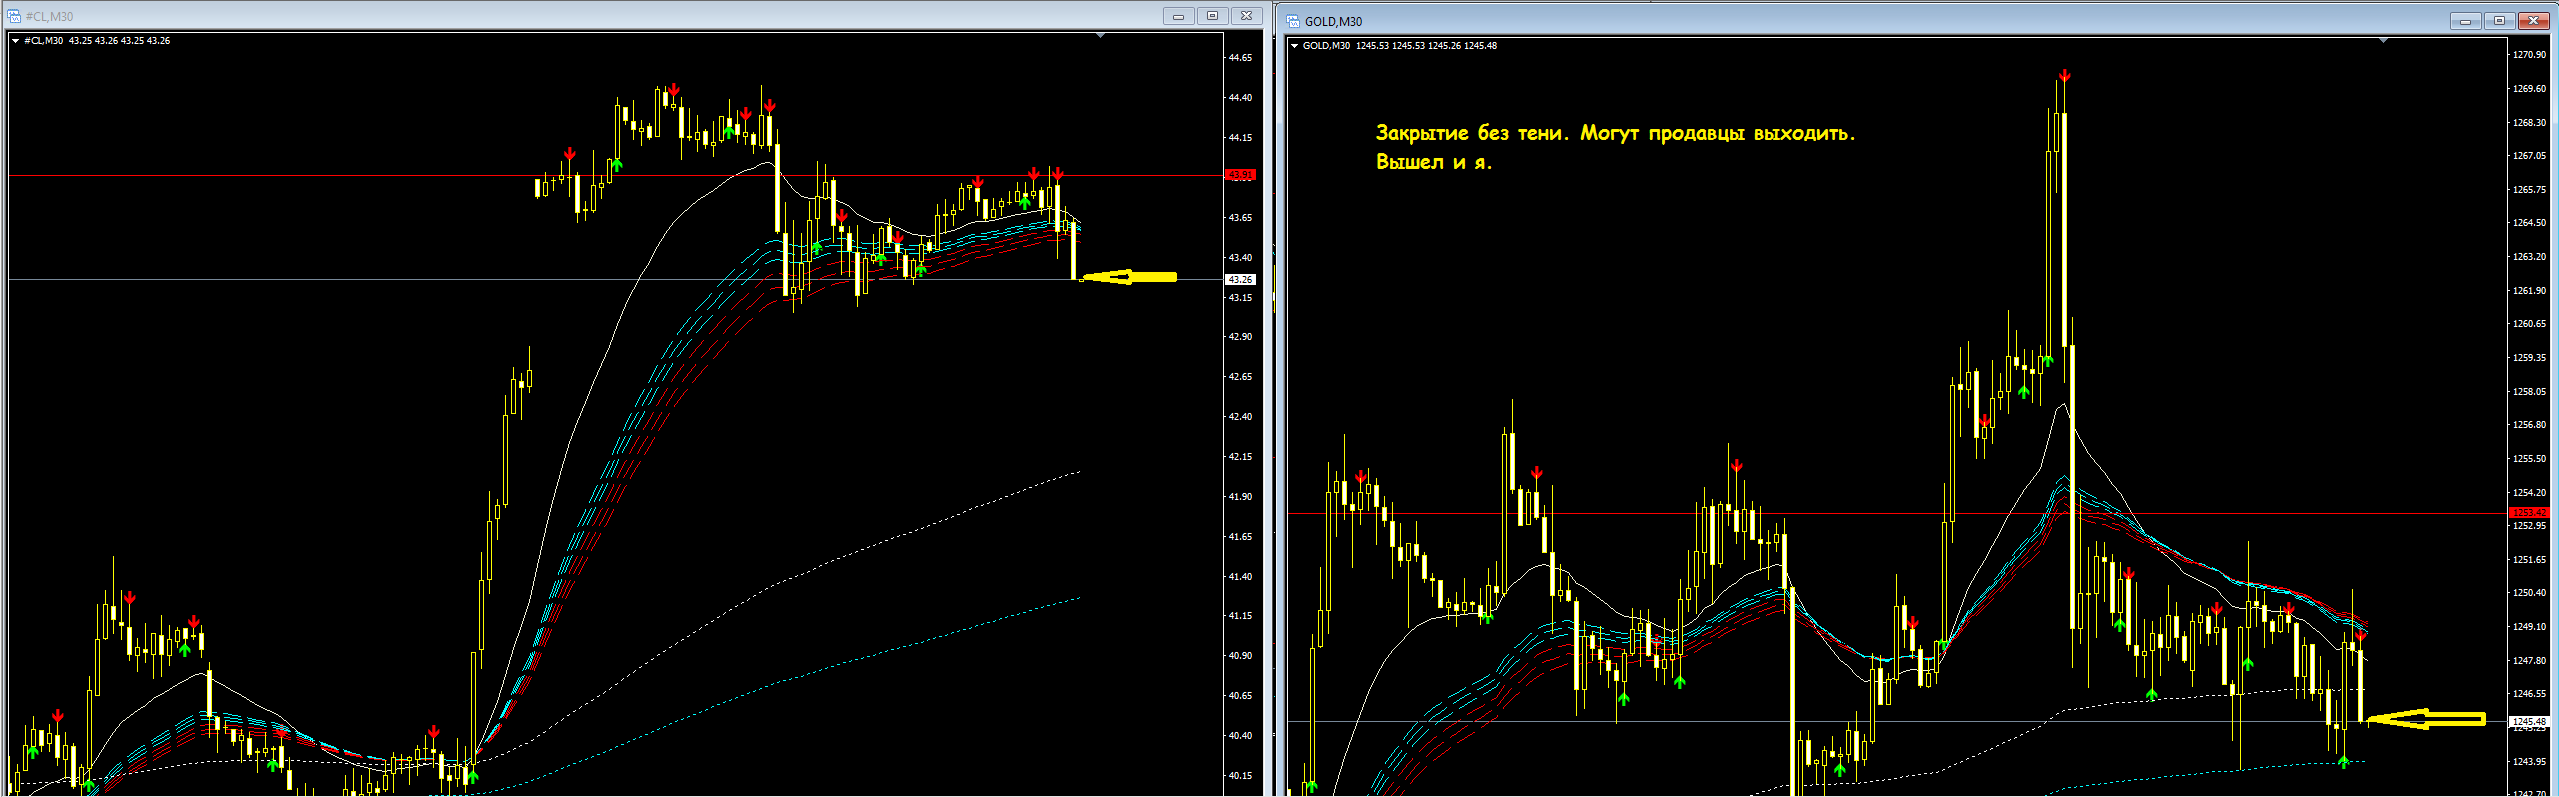2559x797 pixels.
Task: Select the text label 'Вышел и я.'
Action: click(x=1434, y=162)
